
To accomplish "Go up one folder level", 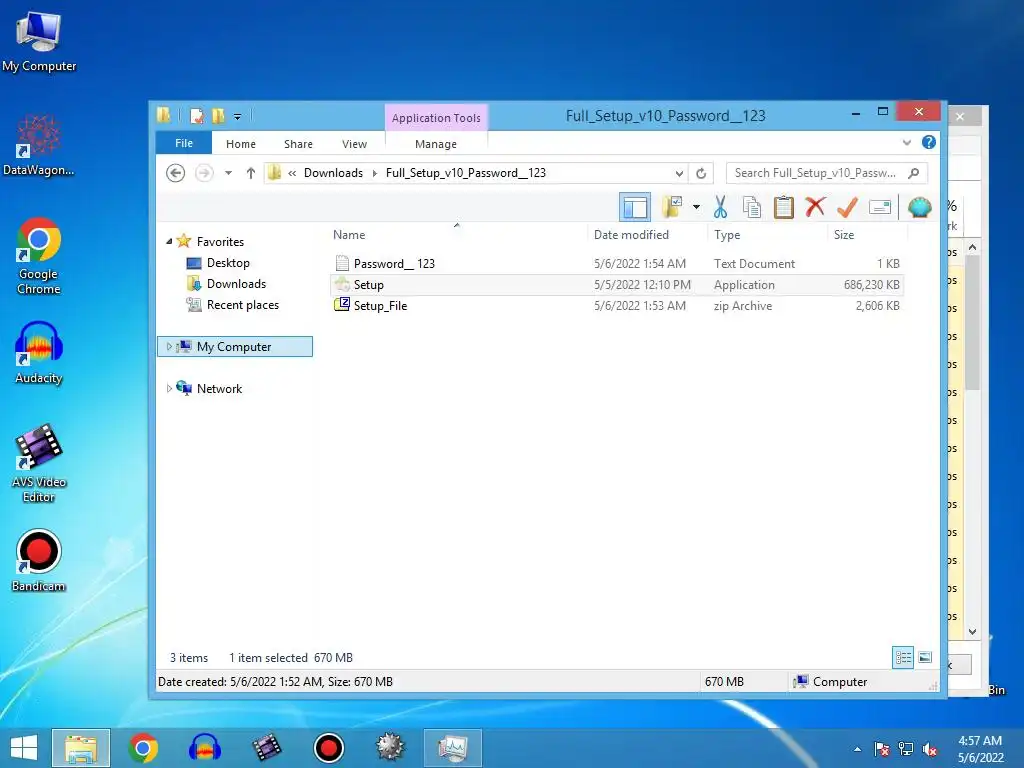I will coord(251,173).
